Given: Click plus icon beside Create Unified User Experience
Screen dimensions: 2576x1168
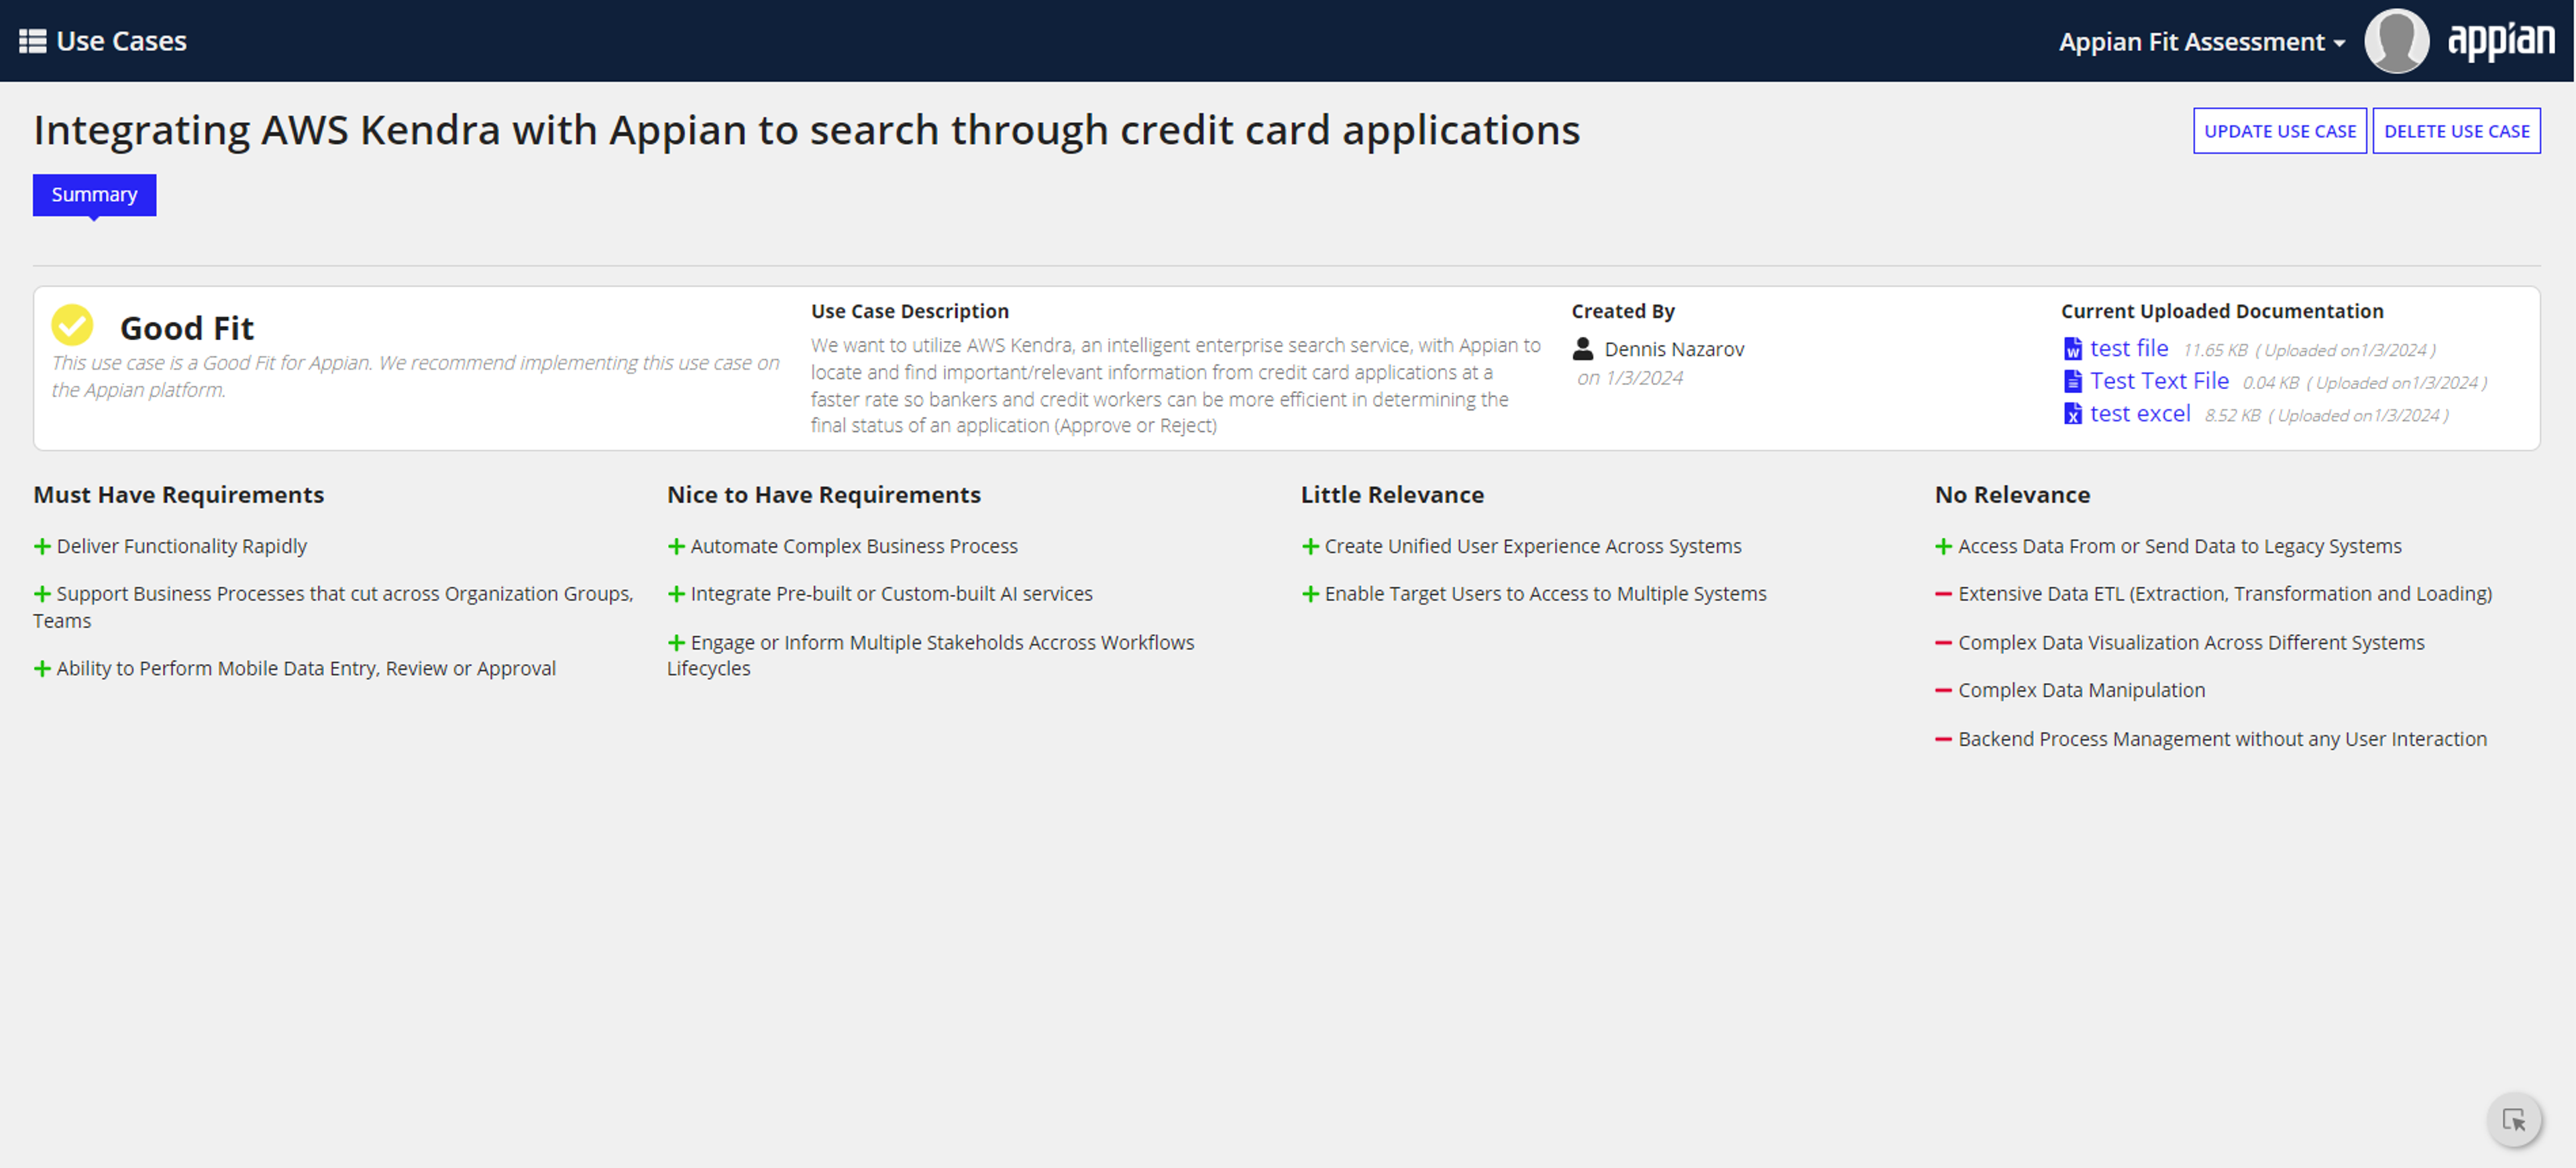Looking at the screenshot, I should [x=1310, y=547].
